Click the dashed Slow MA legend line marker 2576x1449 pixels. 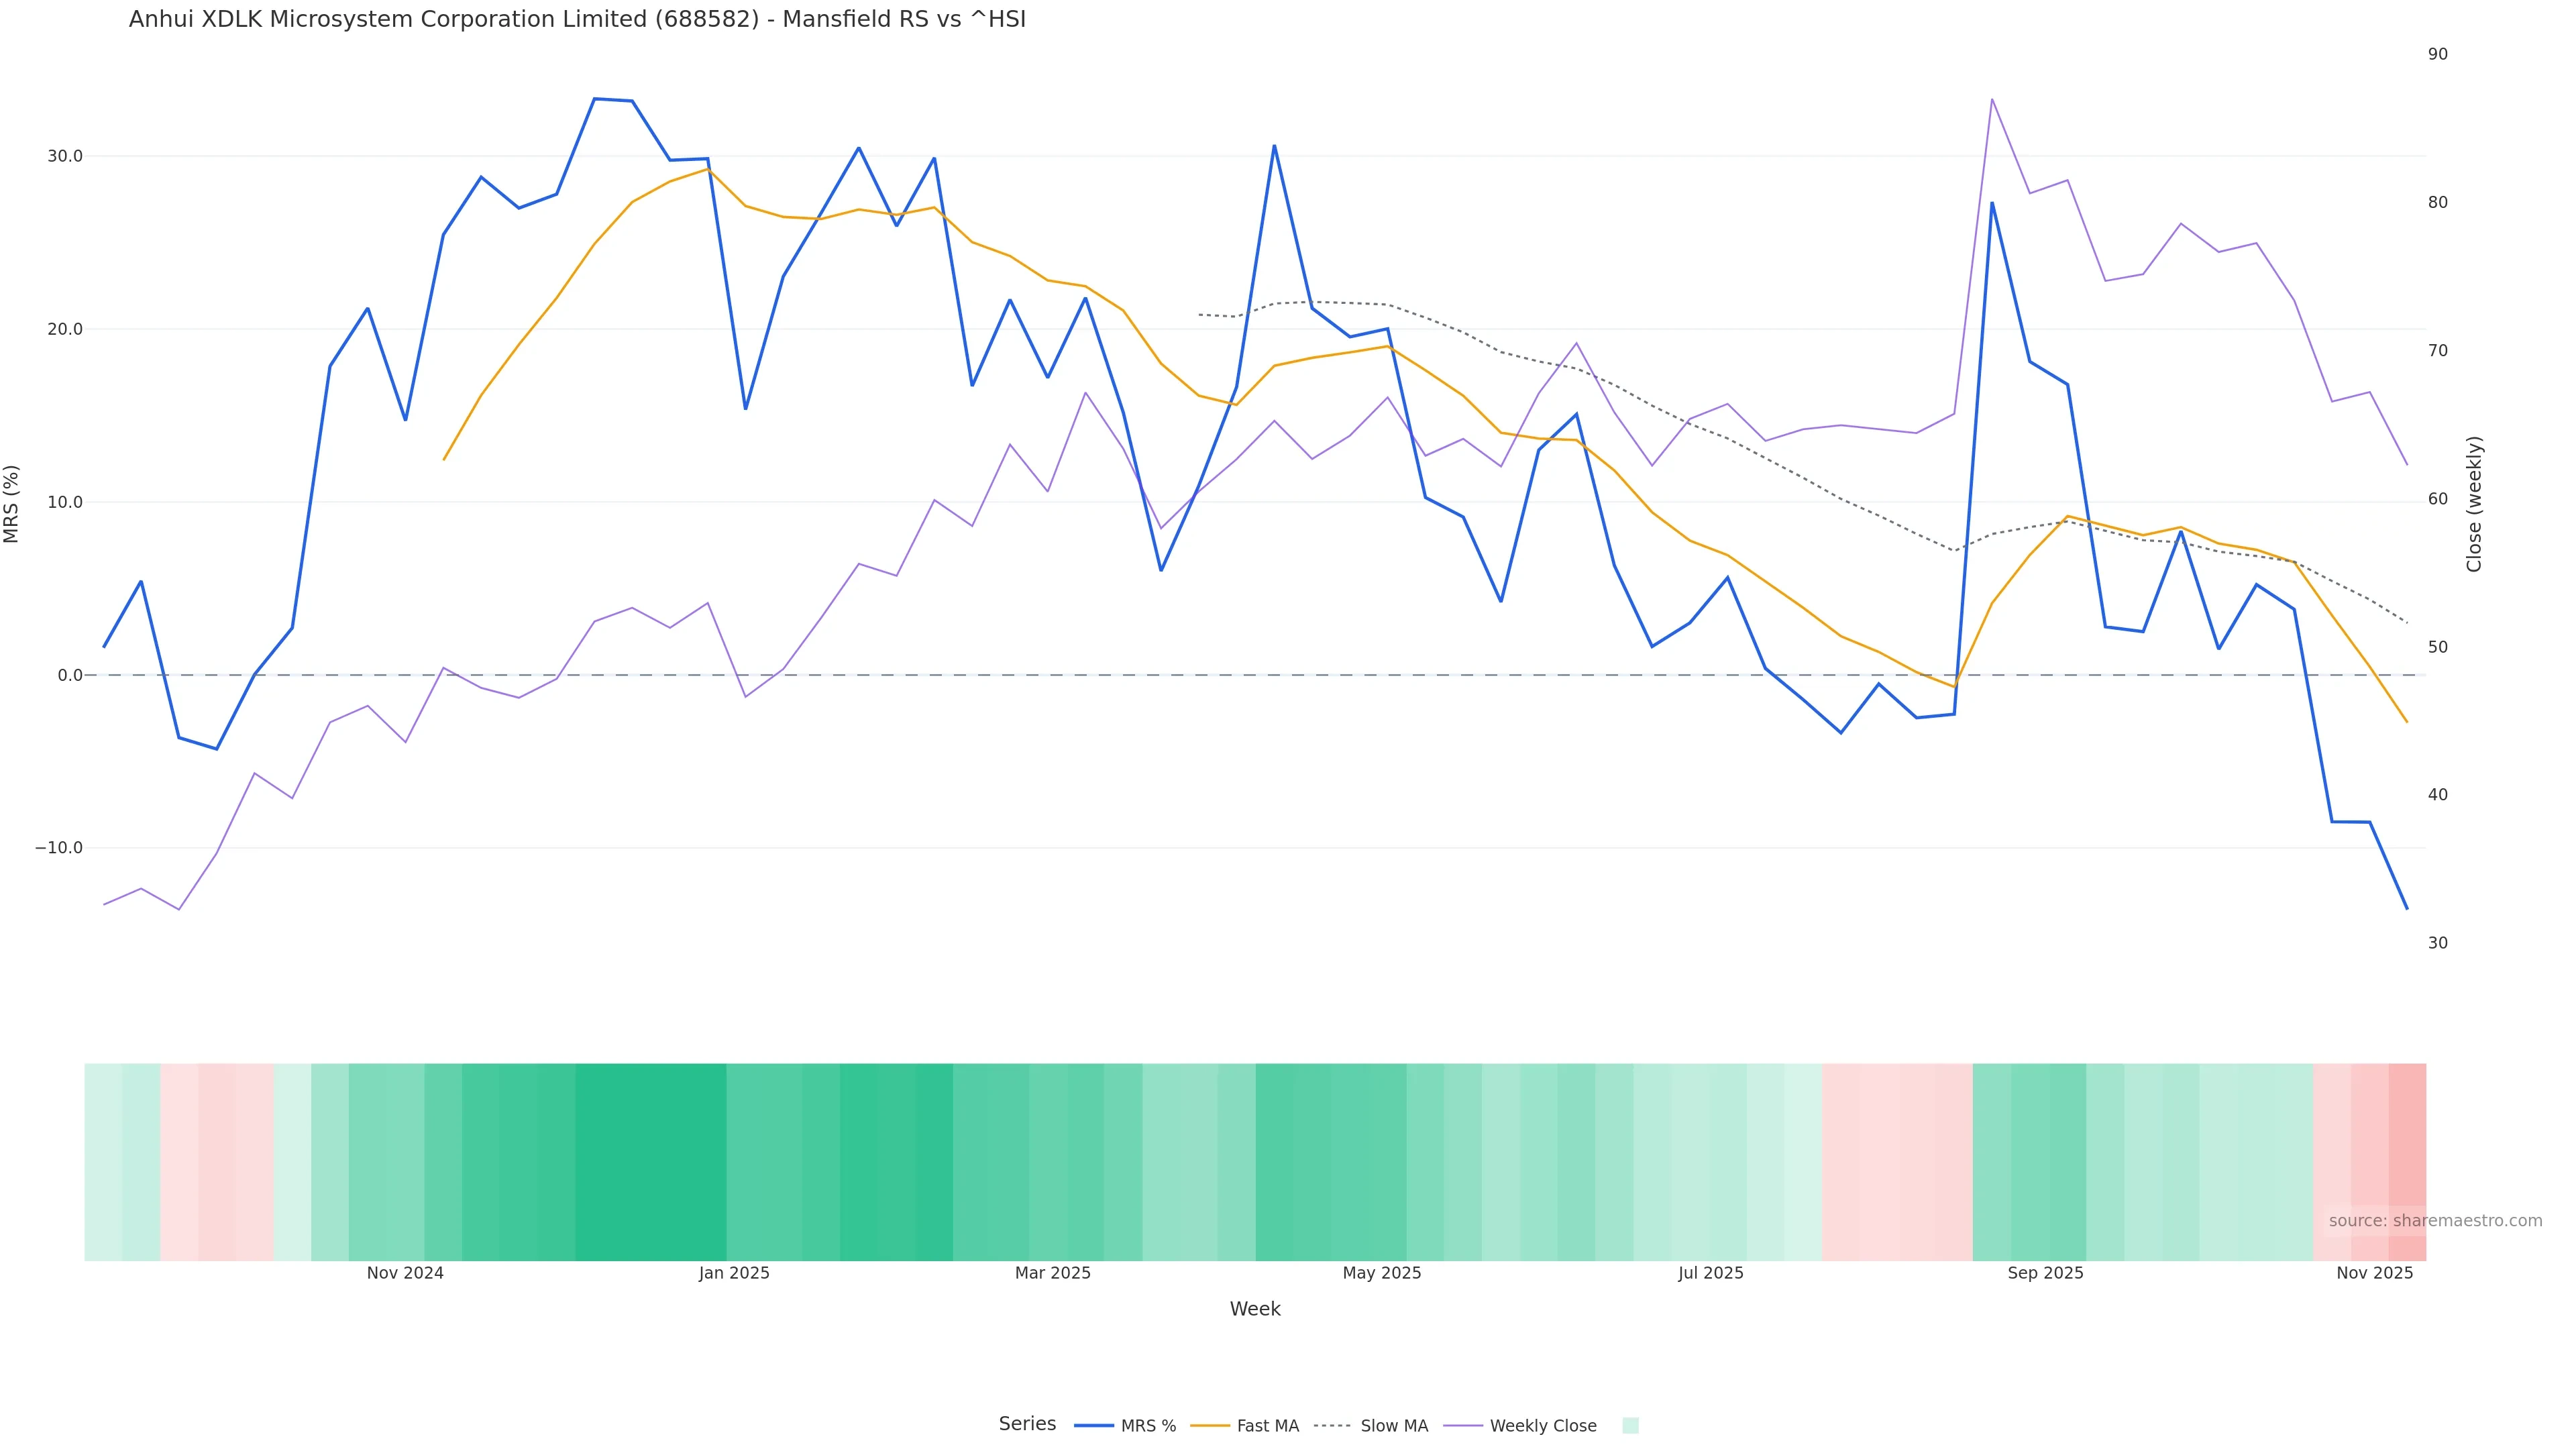[1332, 1426]
